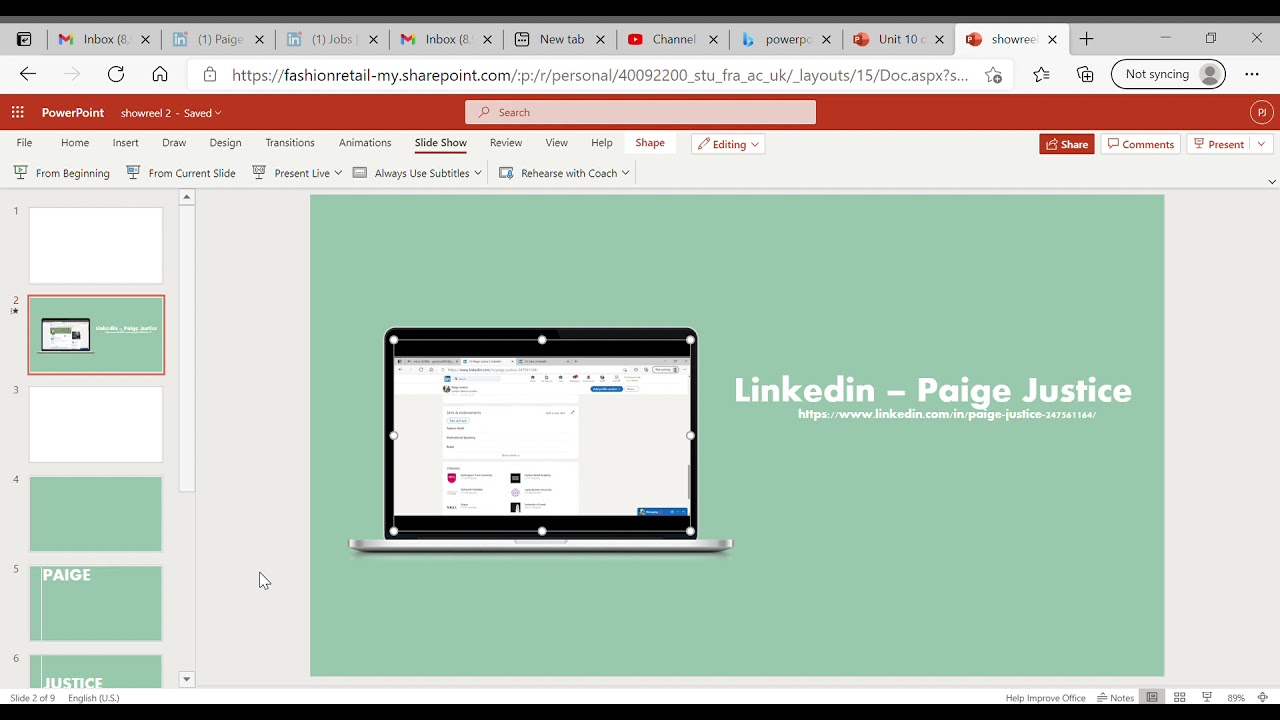The height and width of the screenshot is (720, 1280).
Task: Add this page to favorites star
Action: [x=993, y=75]
